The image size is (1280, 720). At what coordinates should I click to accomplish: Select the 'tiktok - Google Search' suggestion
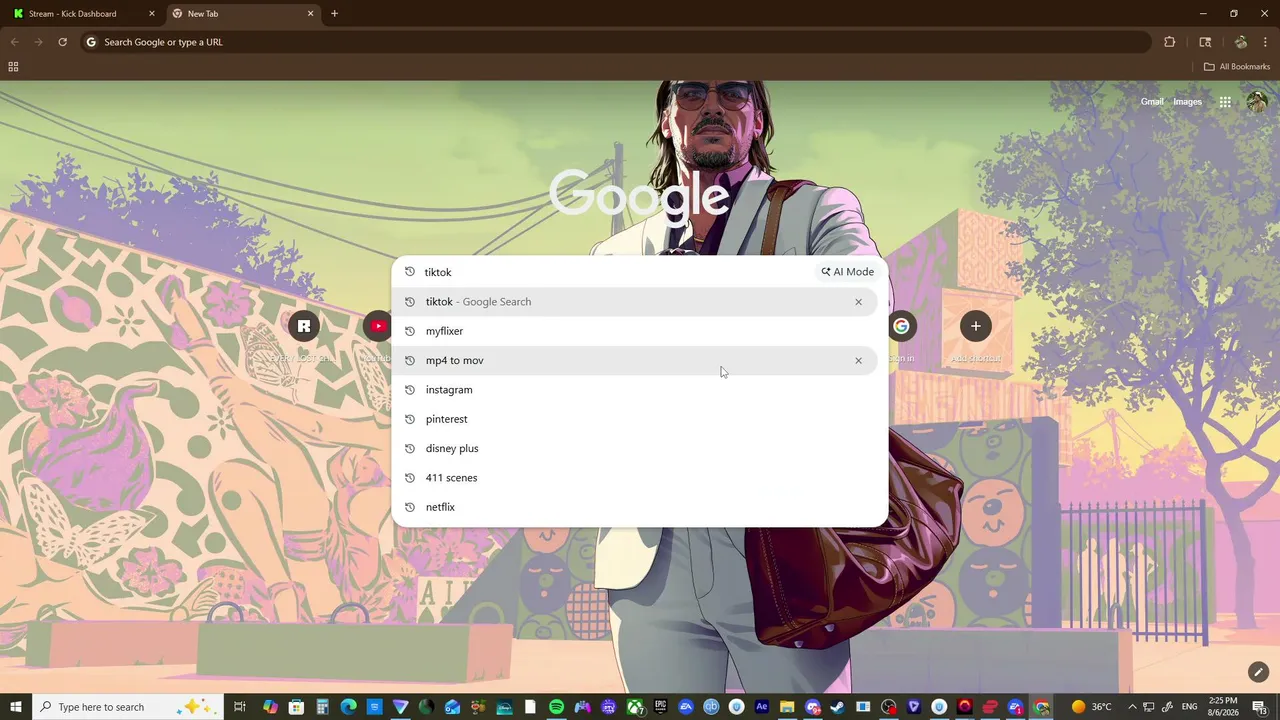tap(634, 302)
